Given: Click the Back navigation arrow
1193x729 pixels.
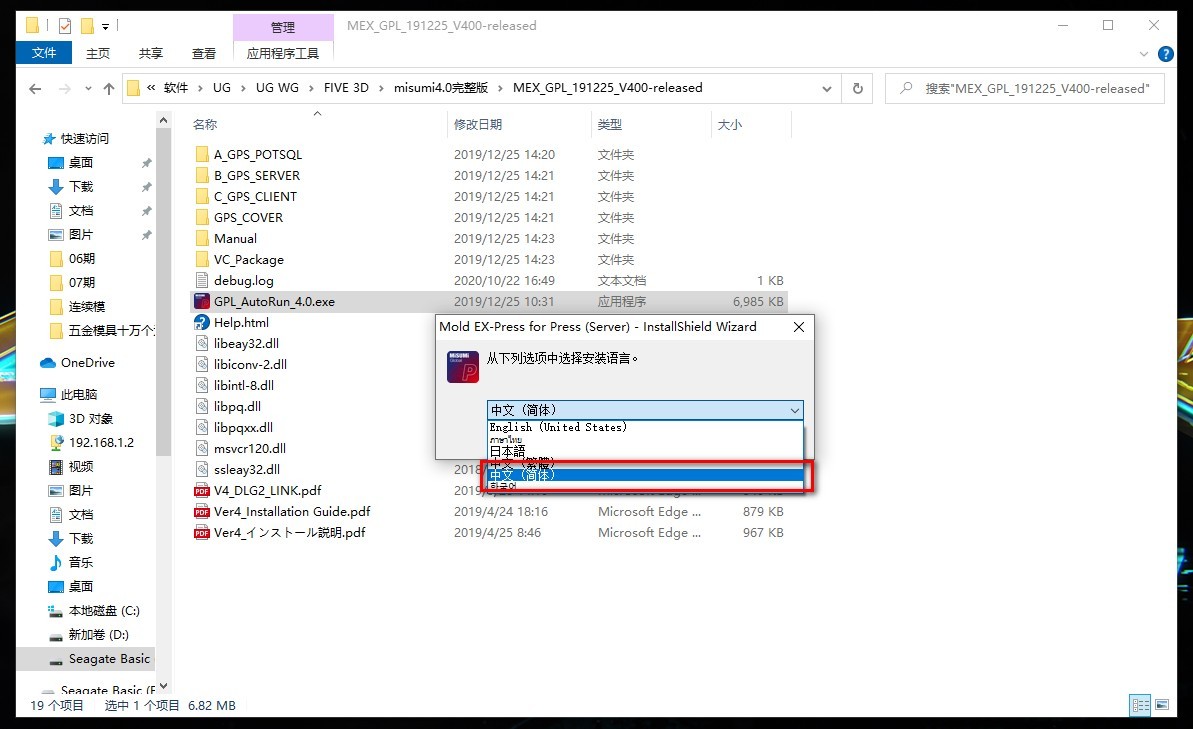Looking at the screenshot, I should pos(34,88).
